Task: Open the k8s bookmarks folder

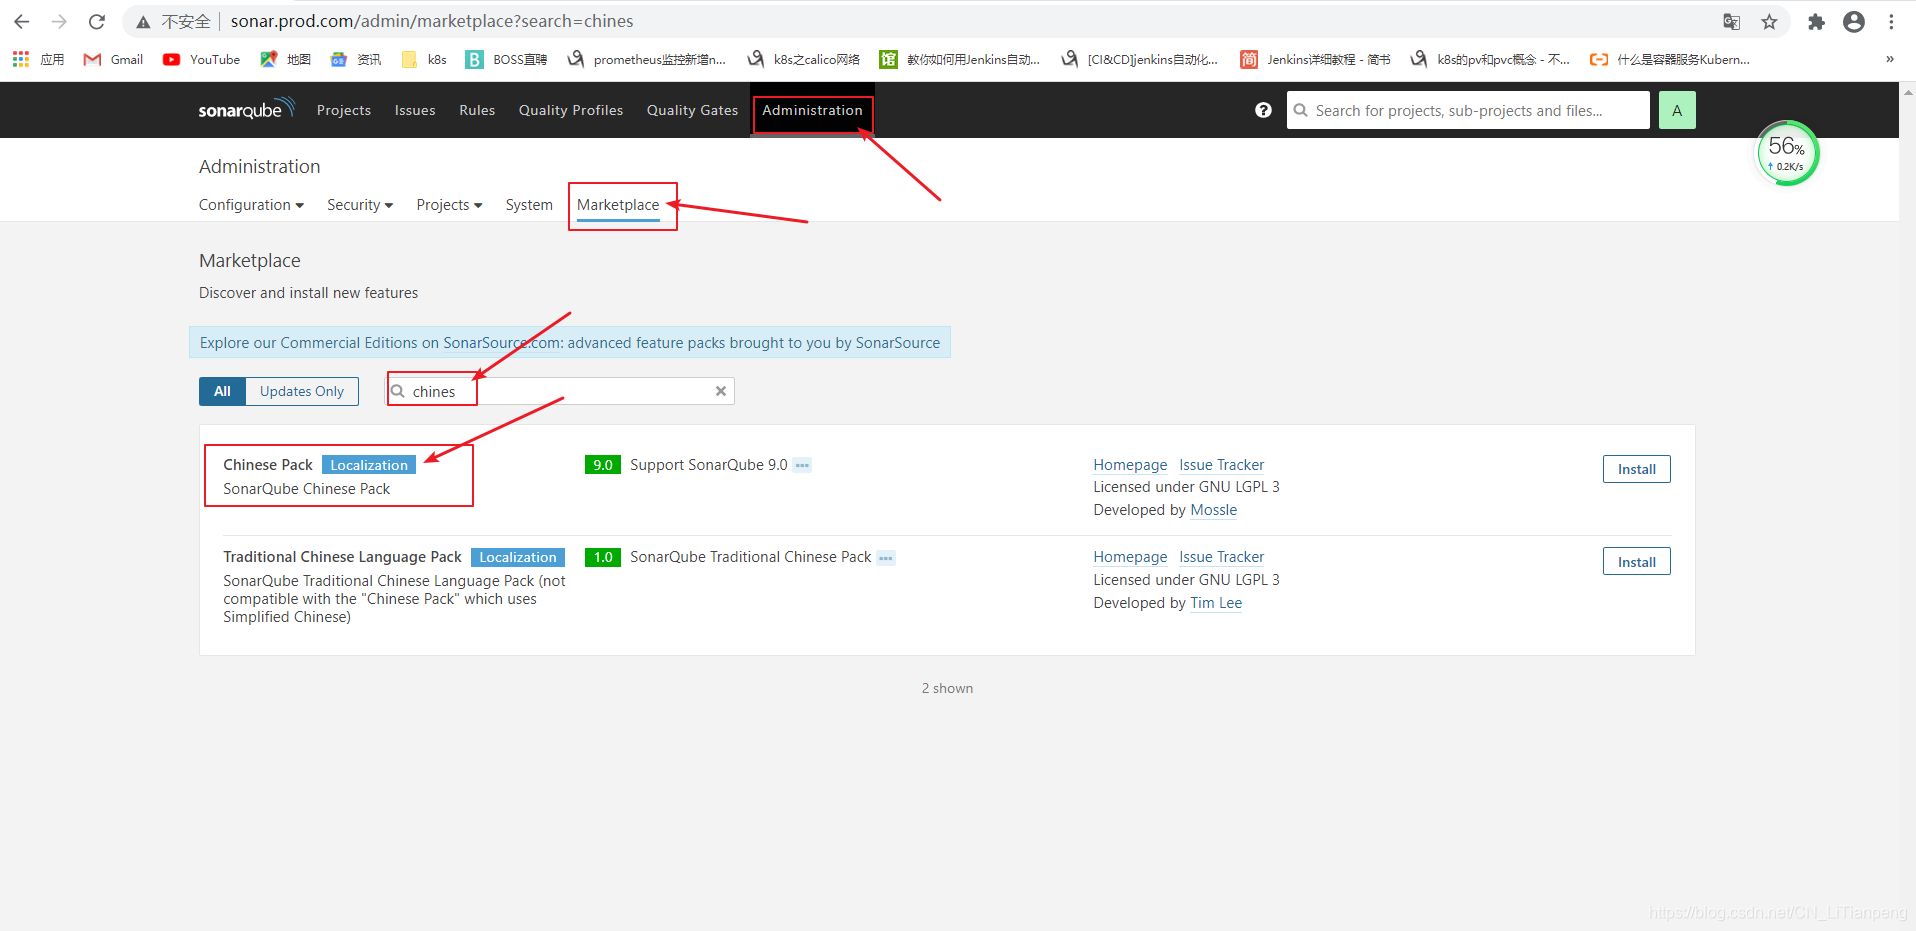Action: pyautogui.click(x=424, y=59)
